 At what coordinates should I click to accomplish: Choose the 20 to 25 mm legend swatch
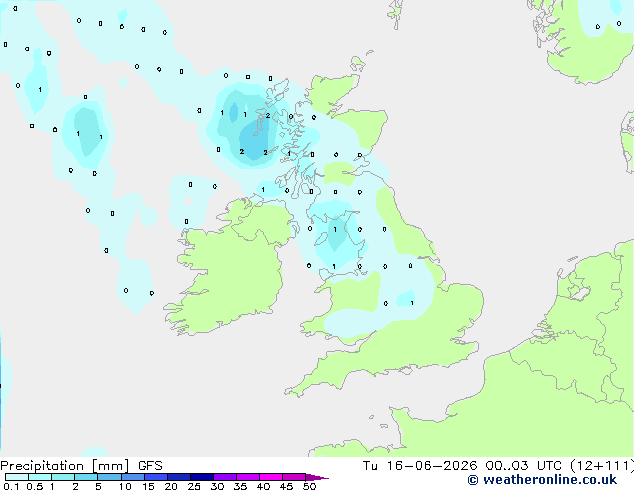tap(179, 477)
